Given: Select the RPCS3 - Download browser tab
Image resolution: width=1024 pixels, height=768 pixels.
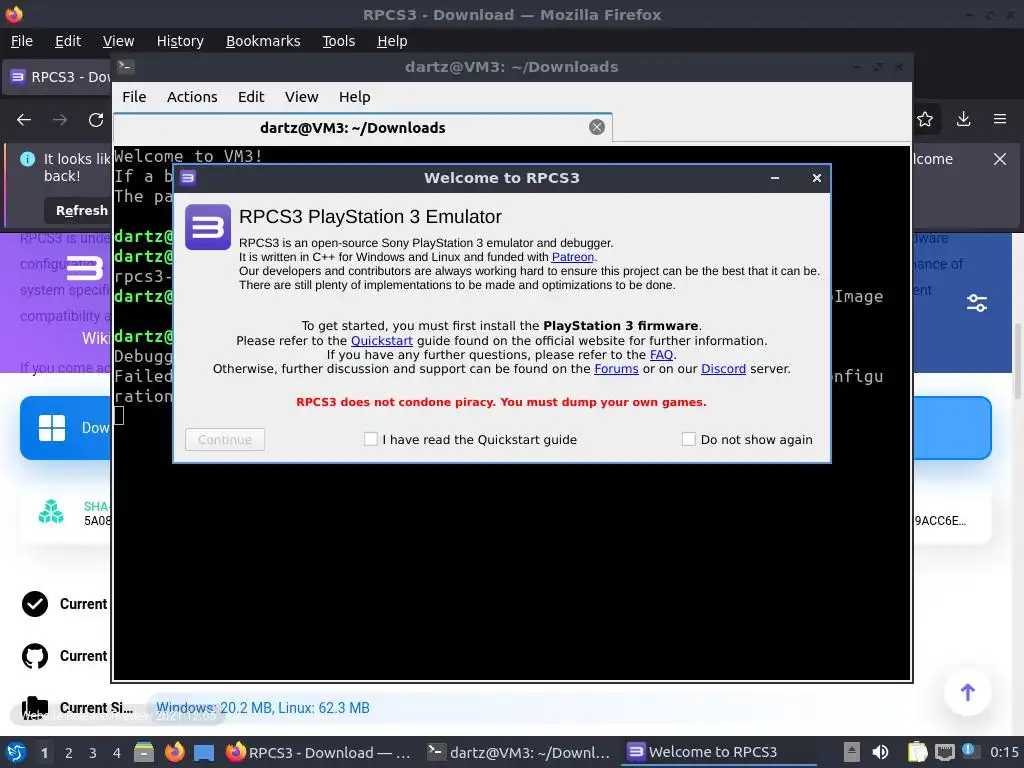Looking at the screenshot, I should coord(59,77).
